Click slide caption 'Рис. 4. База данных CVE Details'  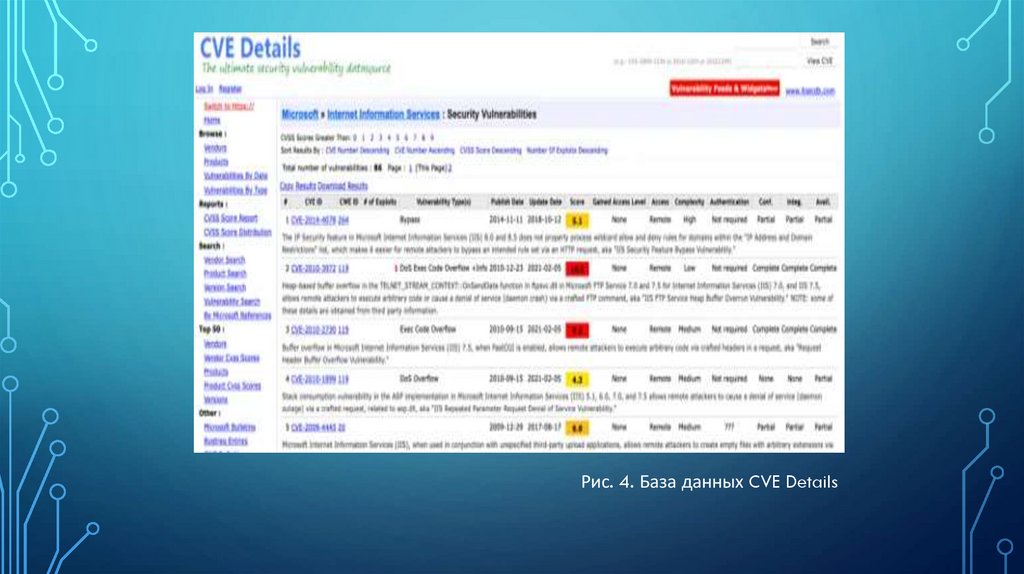[709, 482]
